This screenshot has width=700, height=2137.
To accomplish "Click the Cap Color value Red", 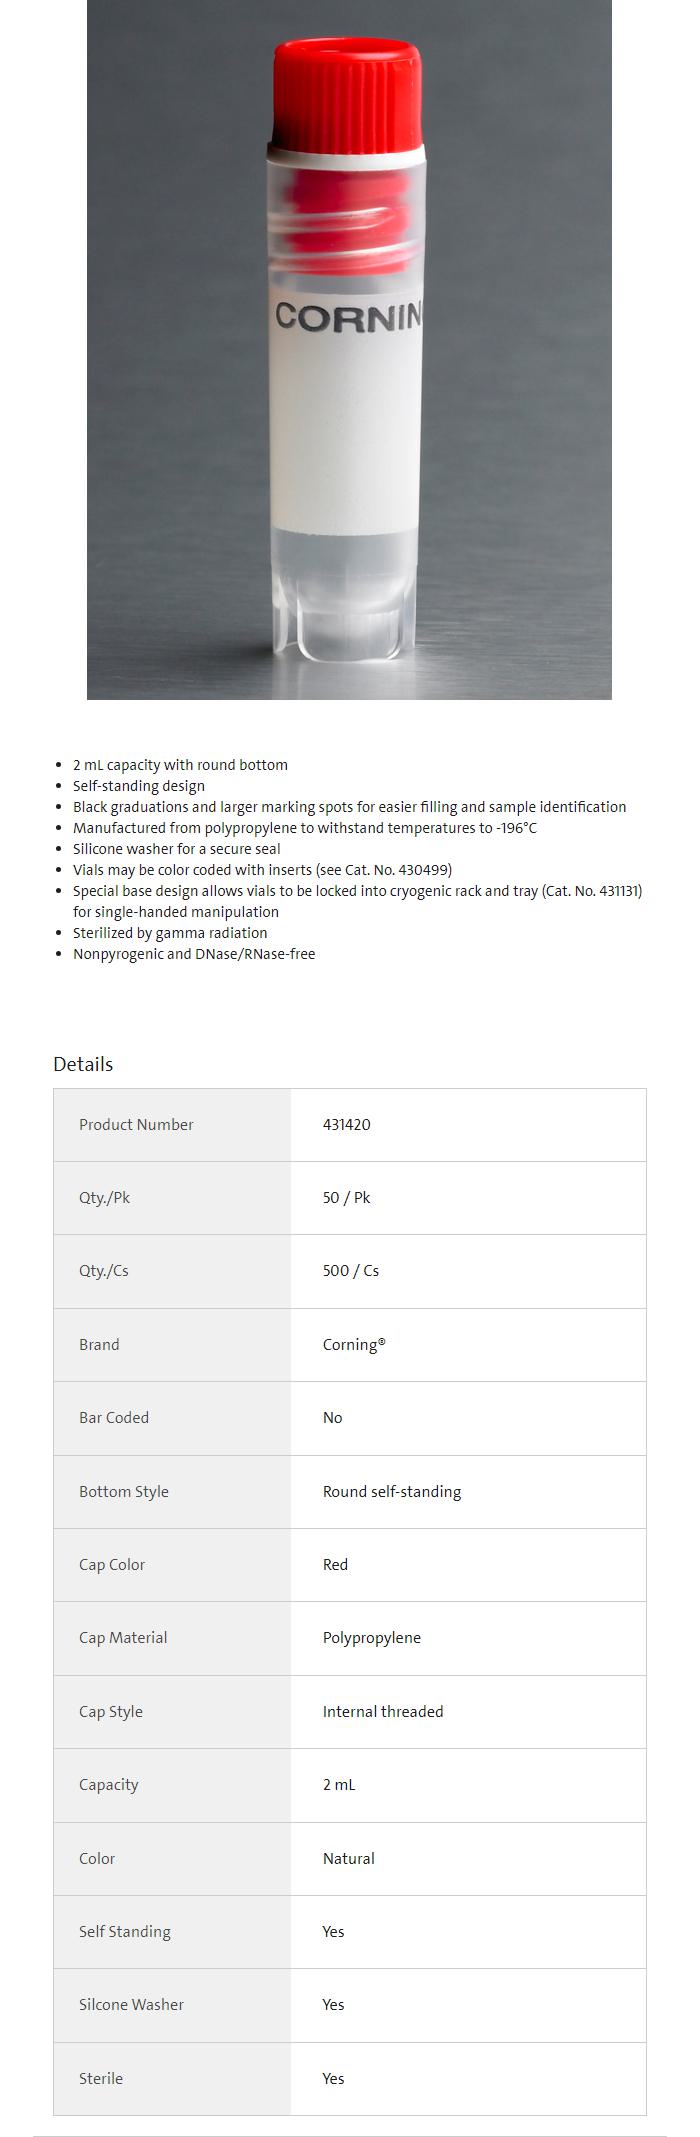I will tap(335, 1564).
